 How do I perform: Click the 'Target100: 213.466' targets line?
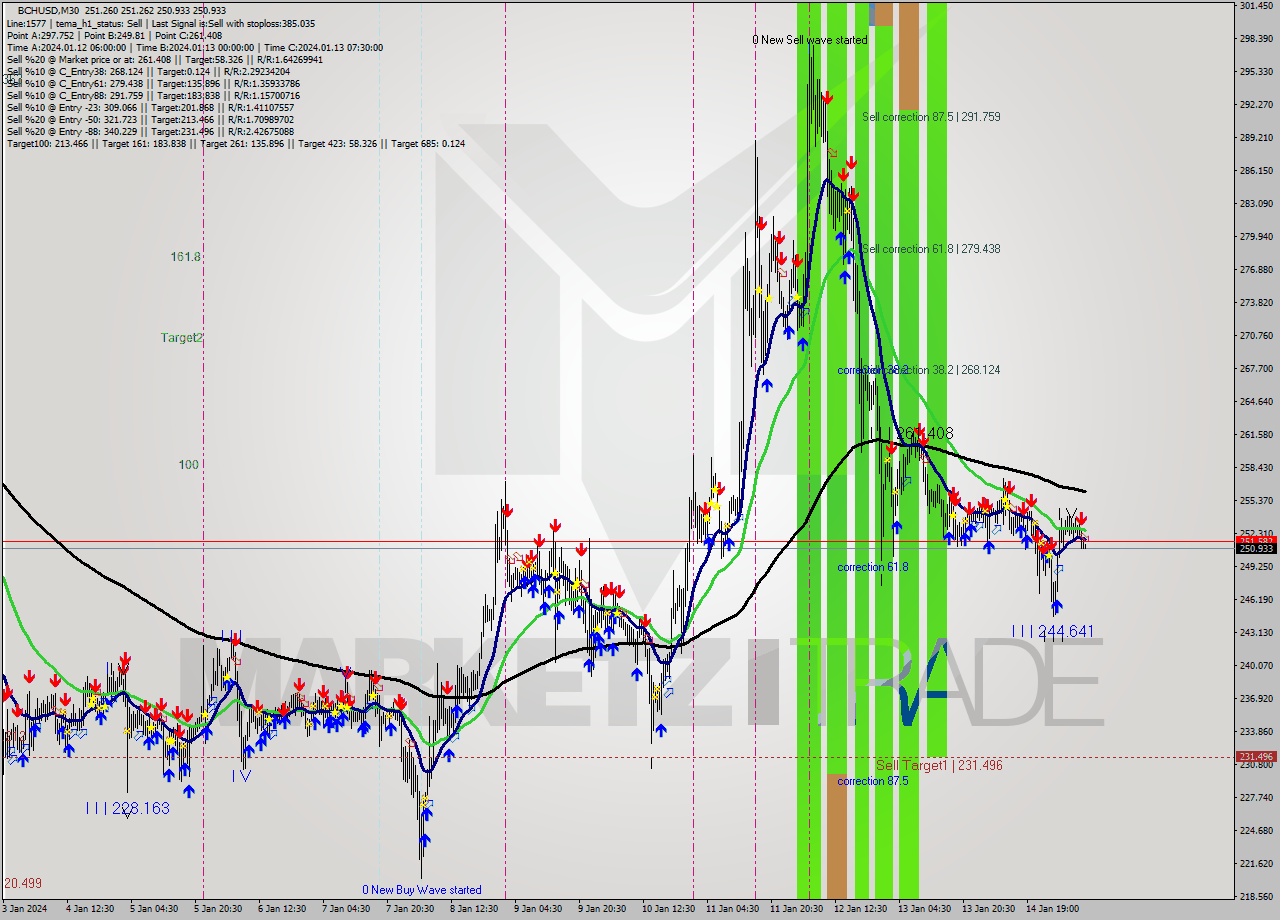(235, 143)
